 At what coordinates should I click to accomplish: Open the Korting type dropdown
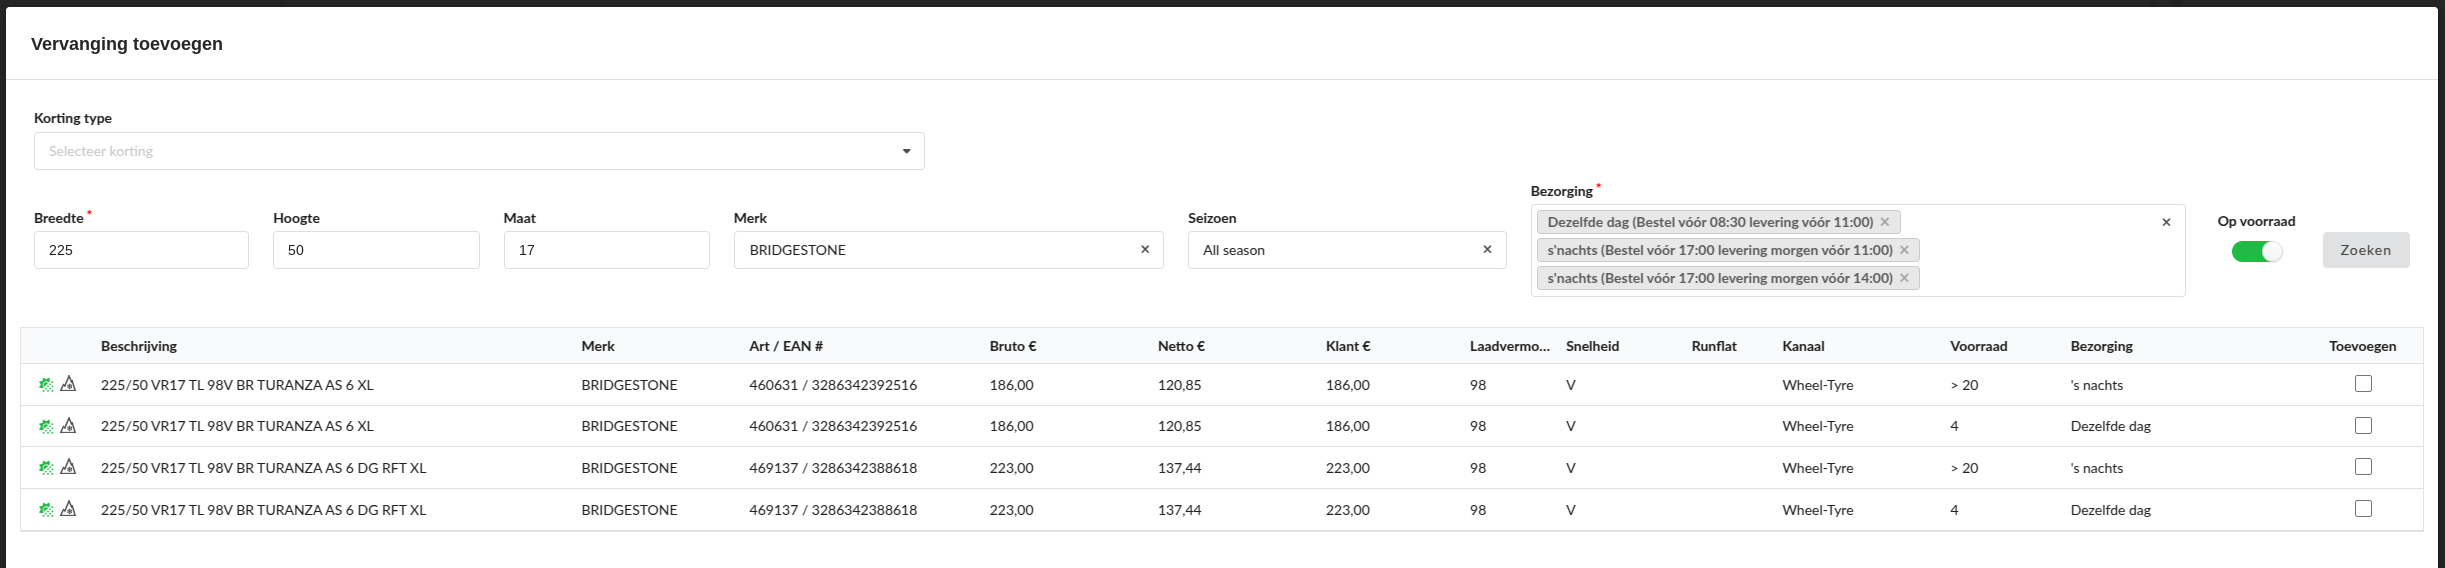(x=479, y=151)
